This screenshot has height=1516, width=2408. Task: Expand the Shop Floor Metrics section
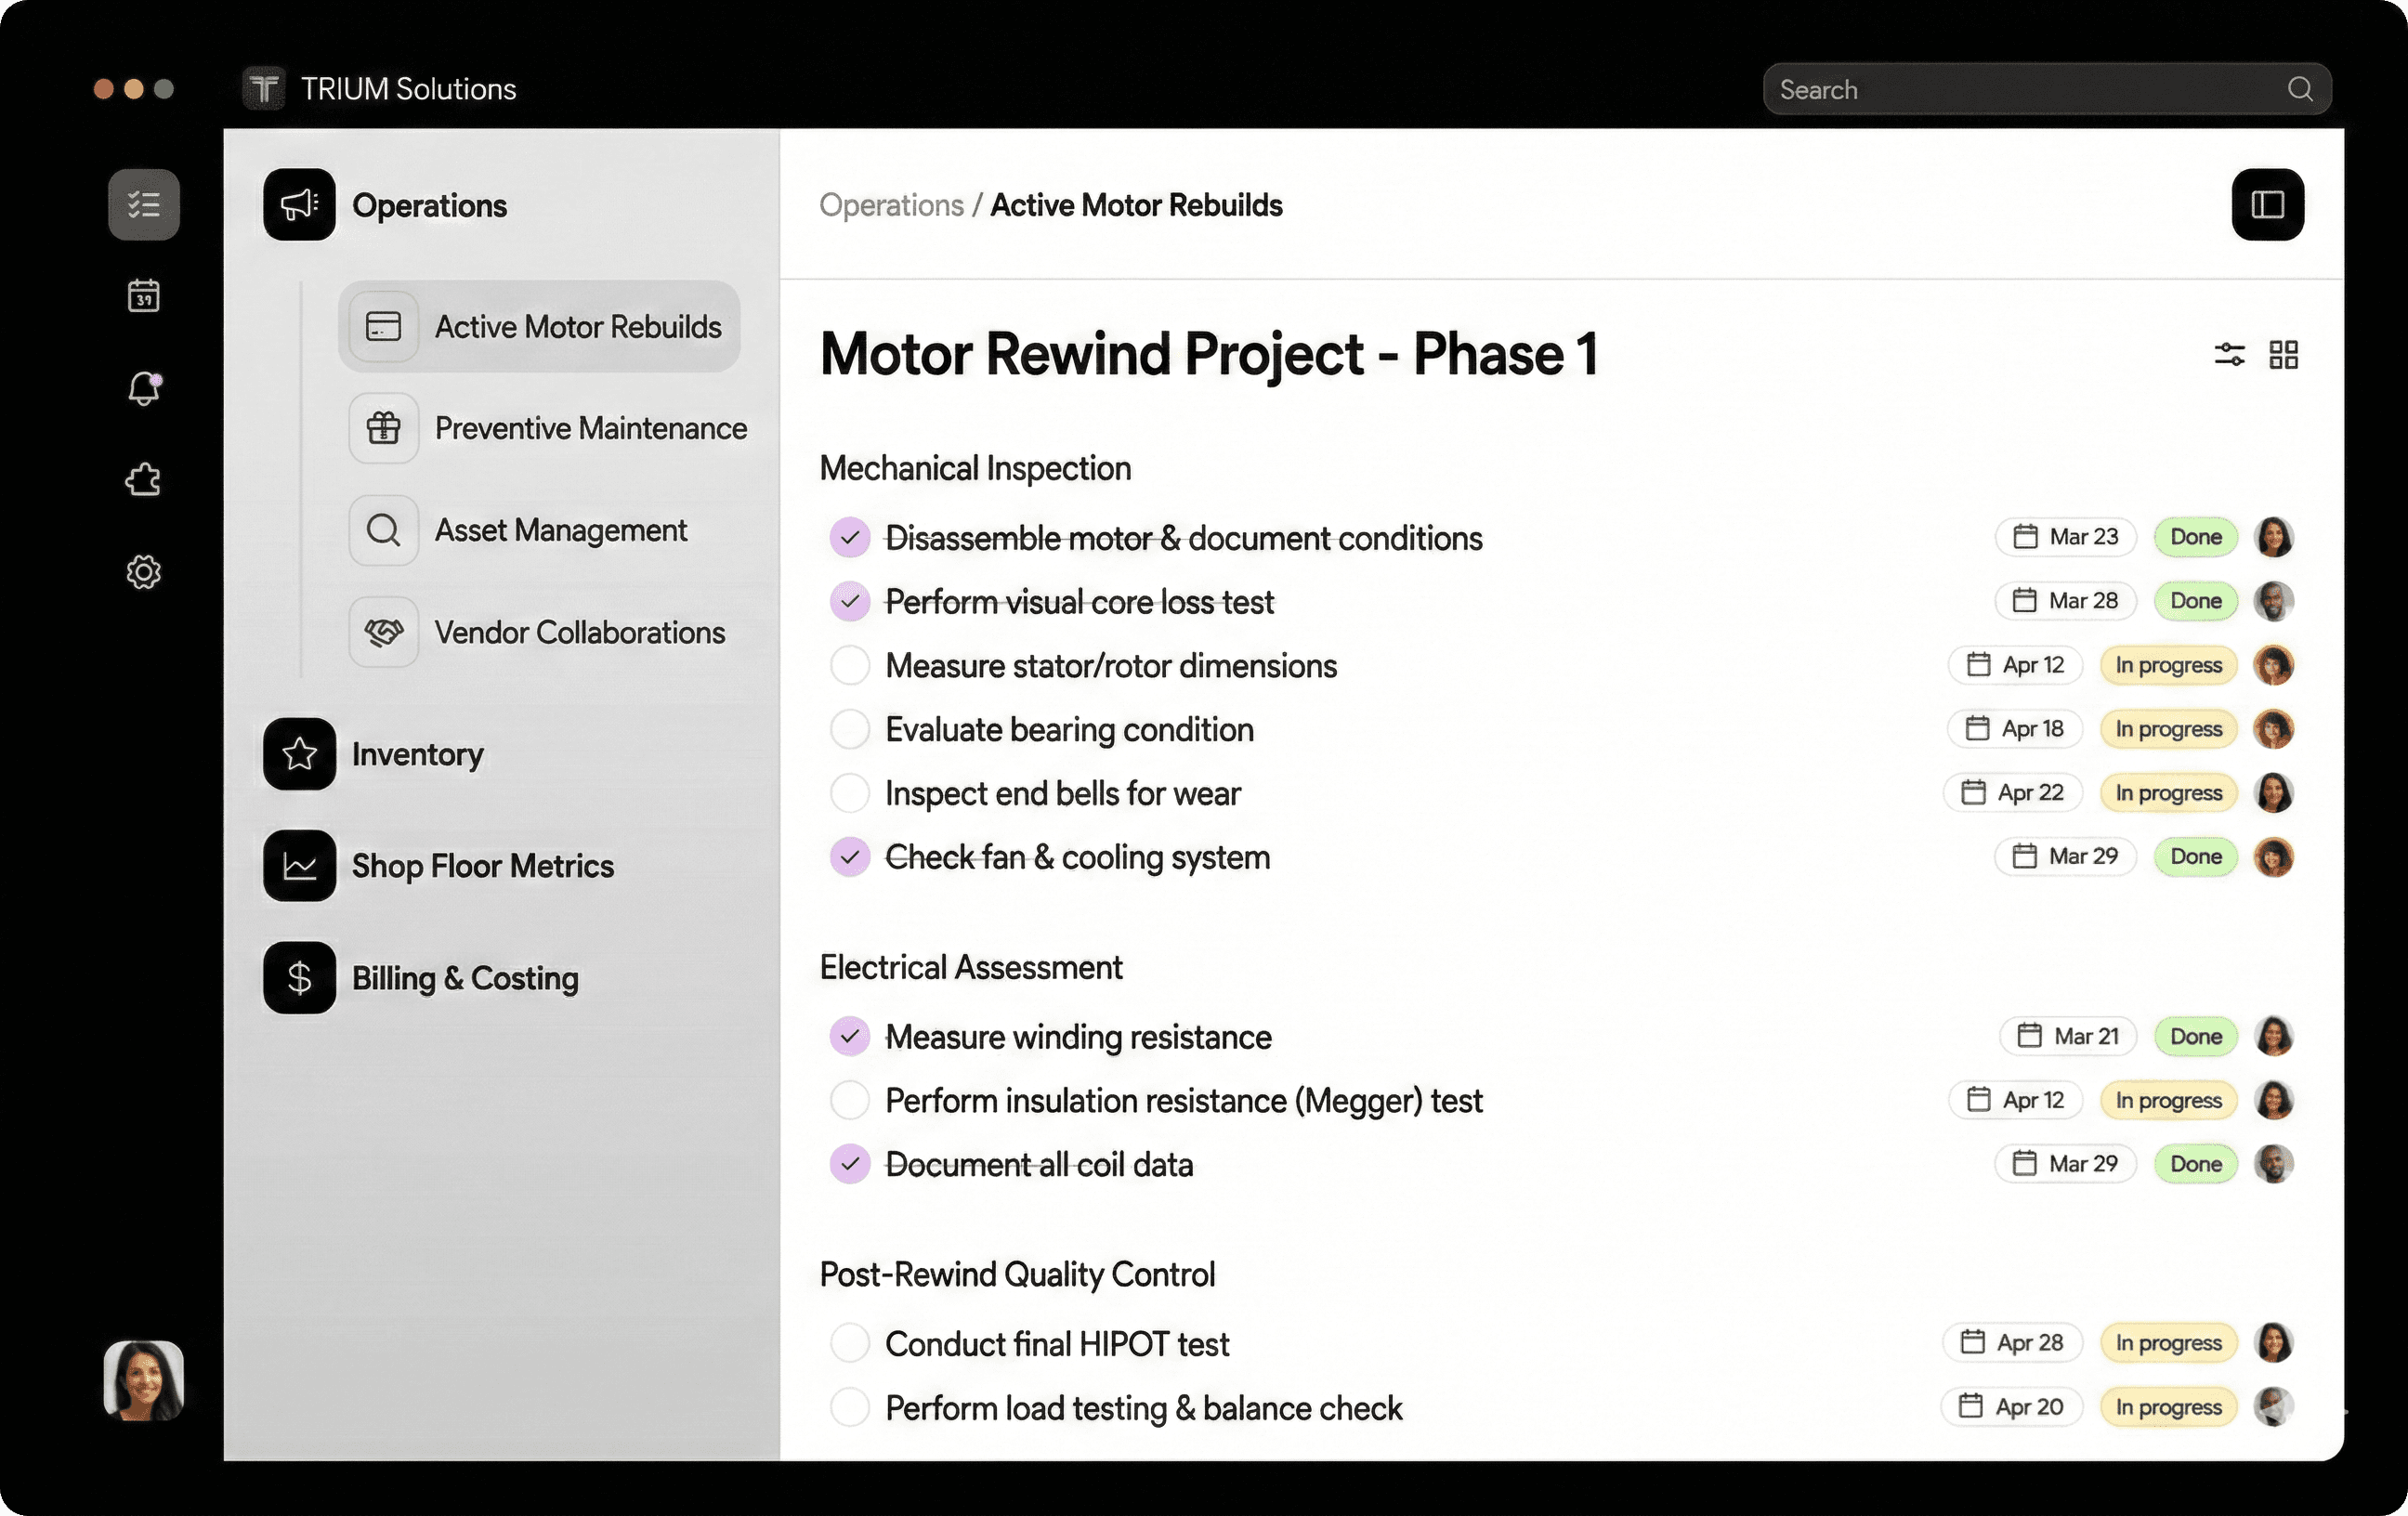[x=482, y=866]
